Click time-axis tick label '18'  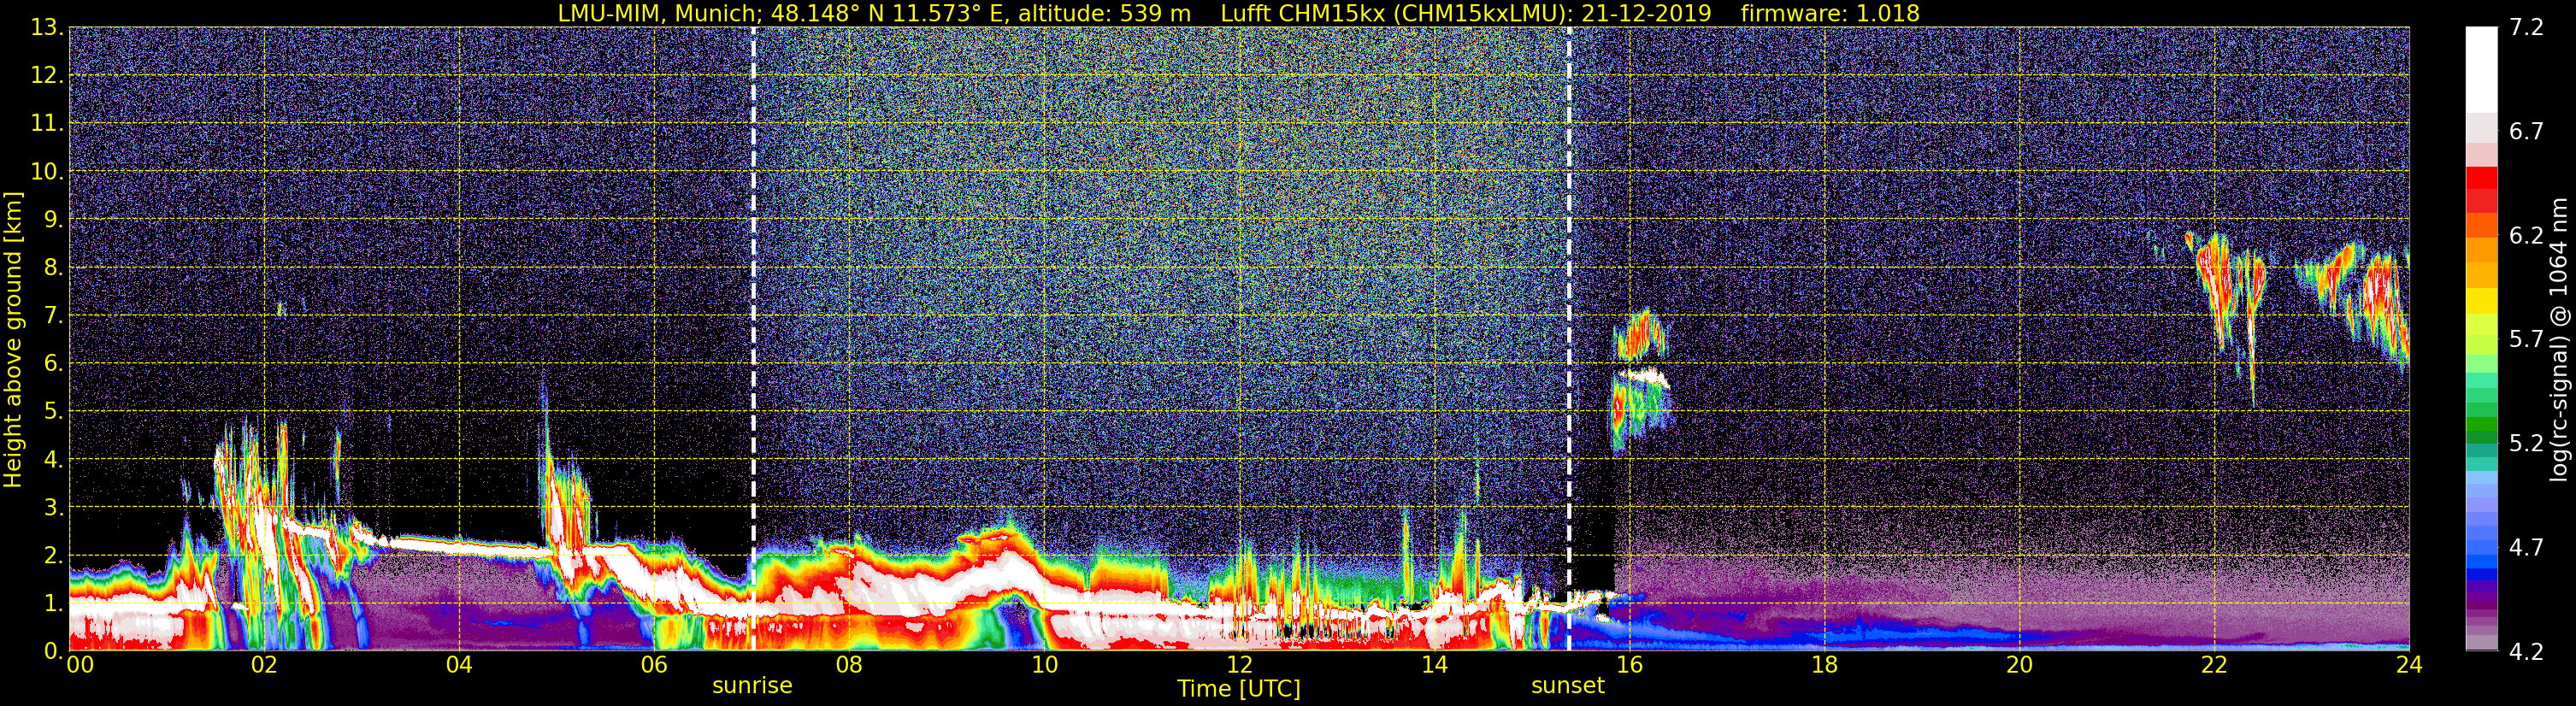click(x=1824, y=666)
